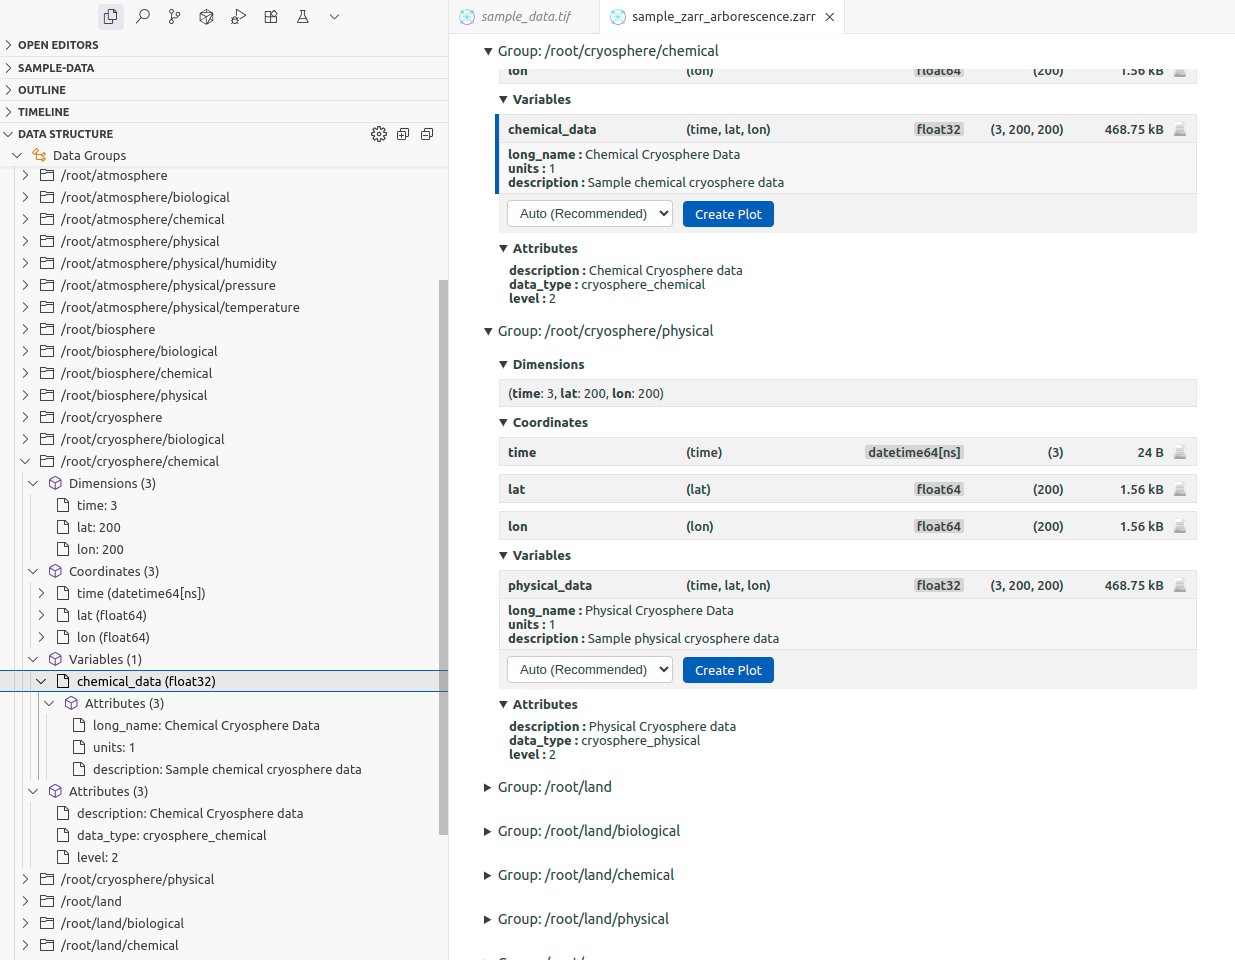The height and width of the screenshot is (960, 1235).
Task: Open Data Structure panel settings gear
Action: point(379,133)
